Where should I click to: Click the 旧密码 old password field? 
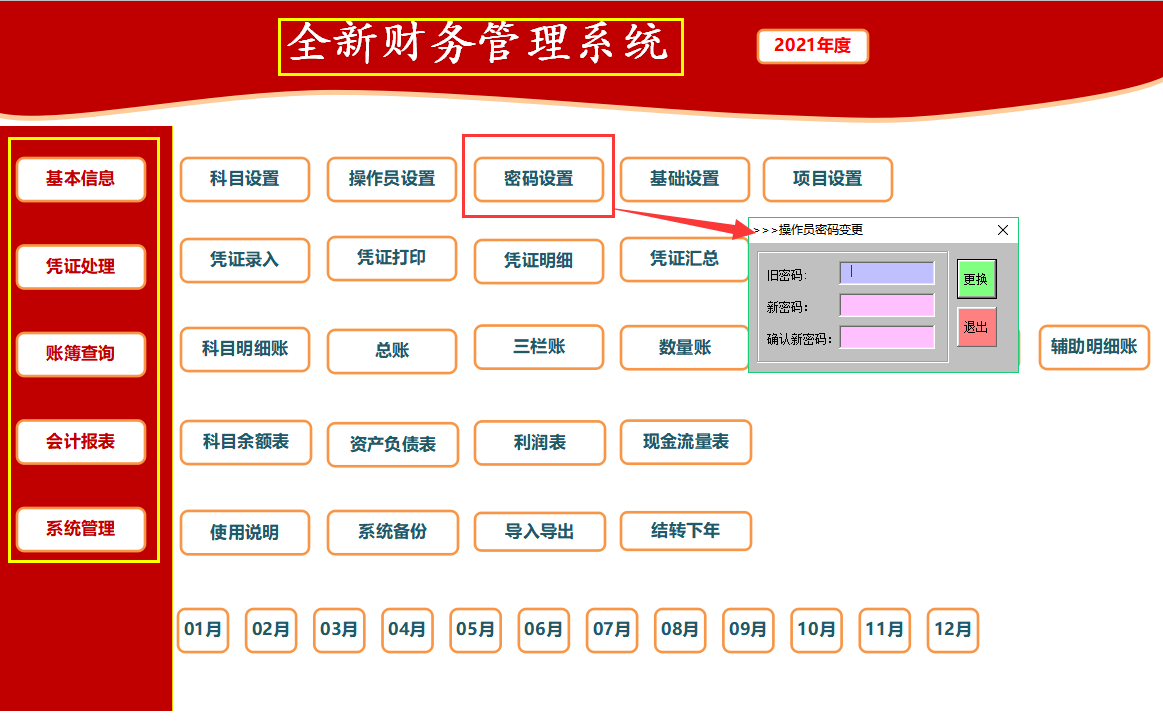pos(887,272)
